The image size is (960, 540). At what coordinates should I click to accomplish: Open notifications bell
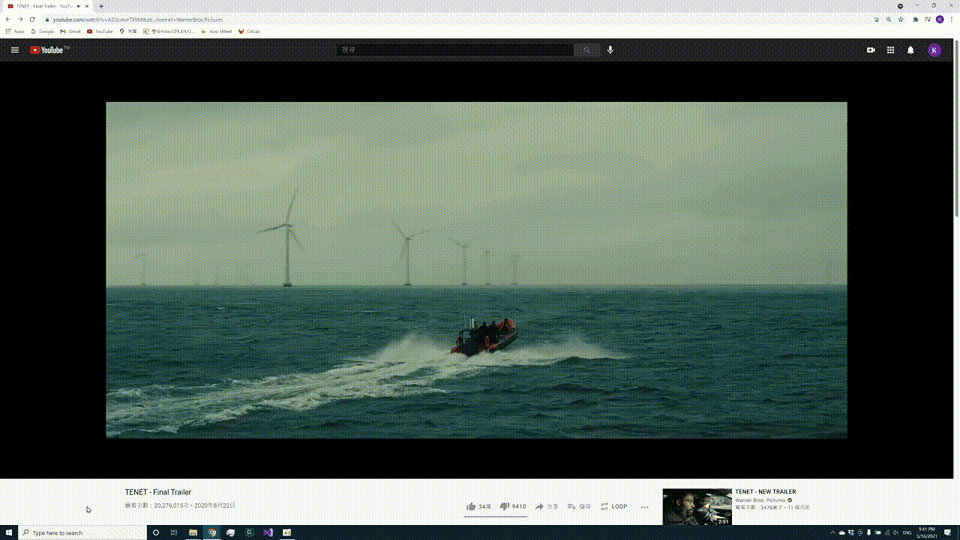point(910,50)
